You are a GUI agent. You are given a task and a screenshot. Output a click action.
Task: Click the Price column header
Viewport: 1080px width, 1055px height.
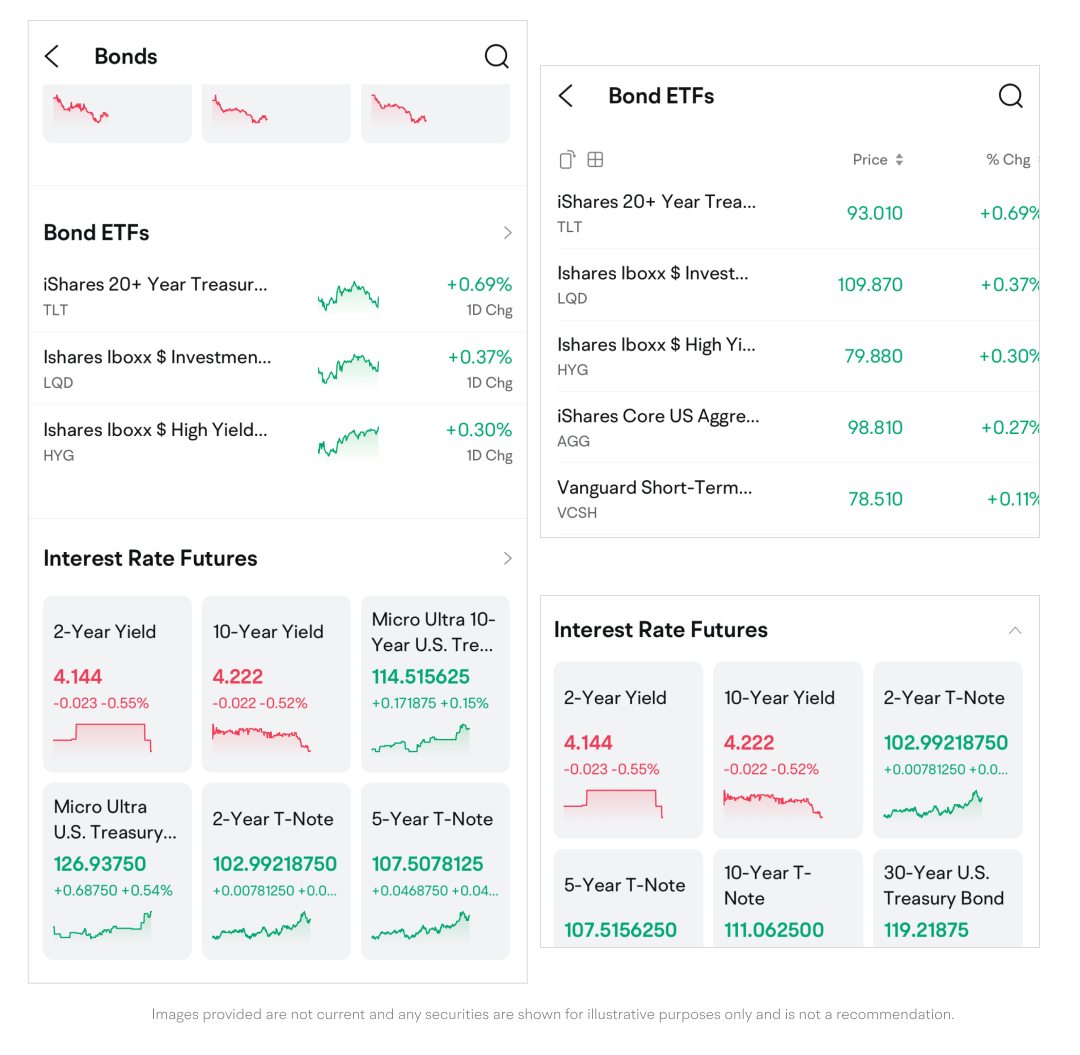[x=870, y=160]
